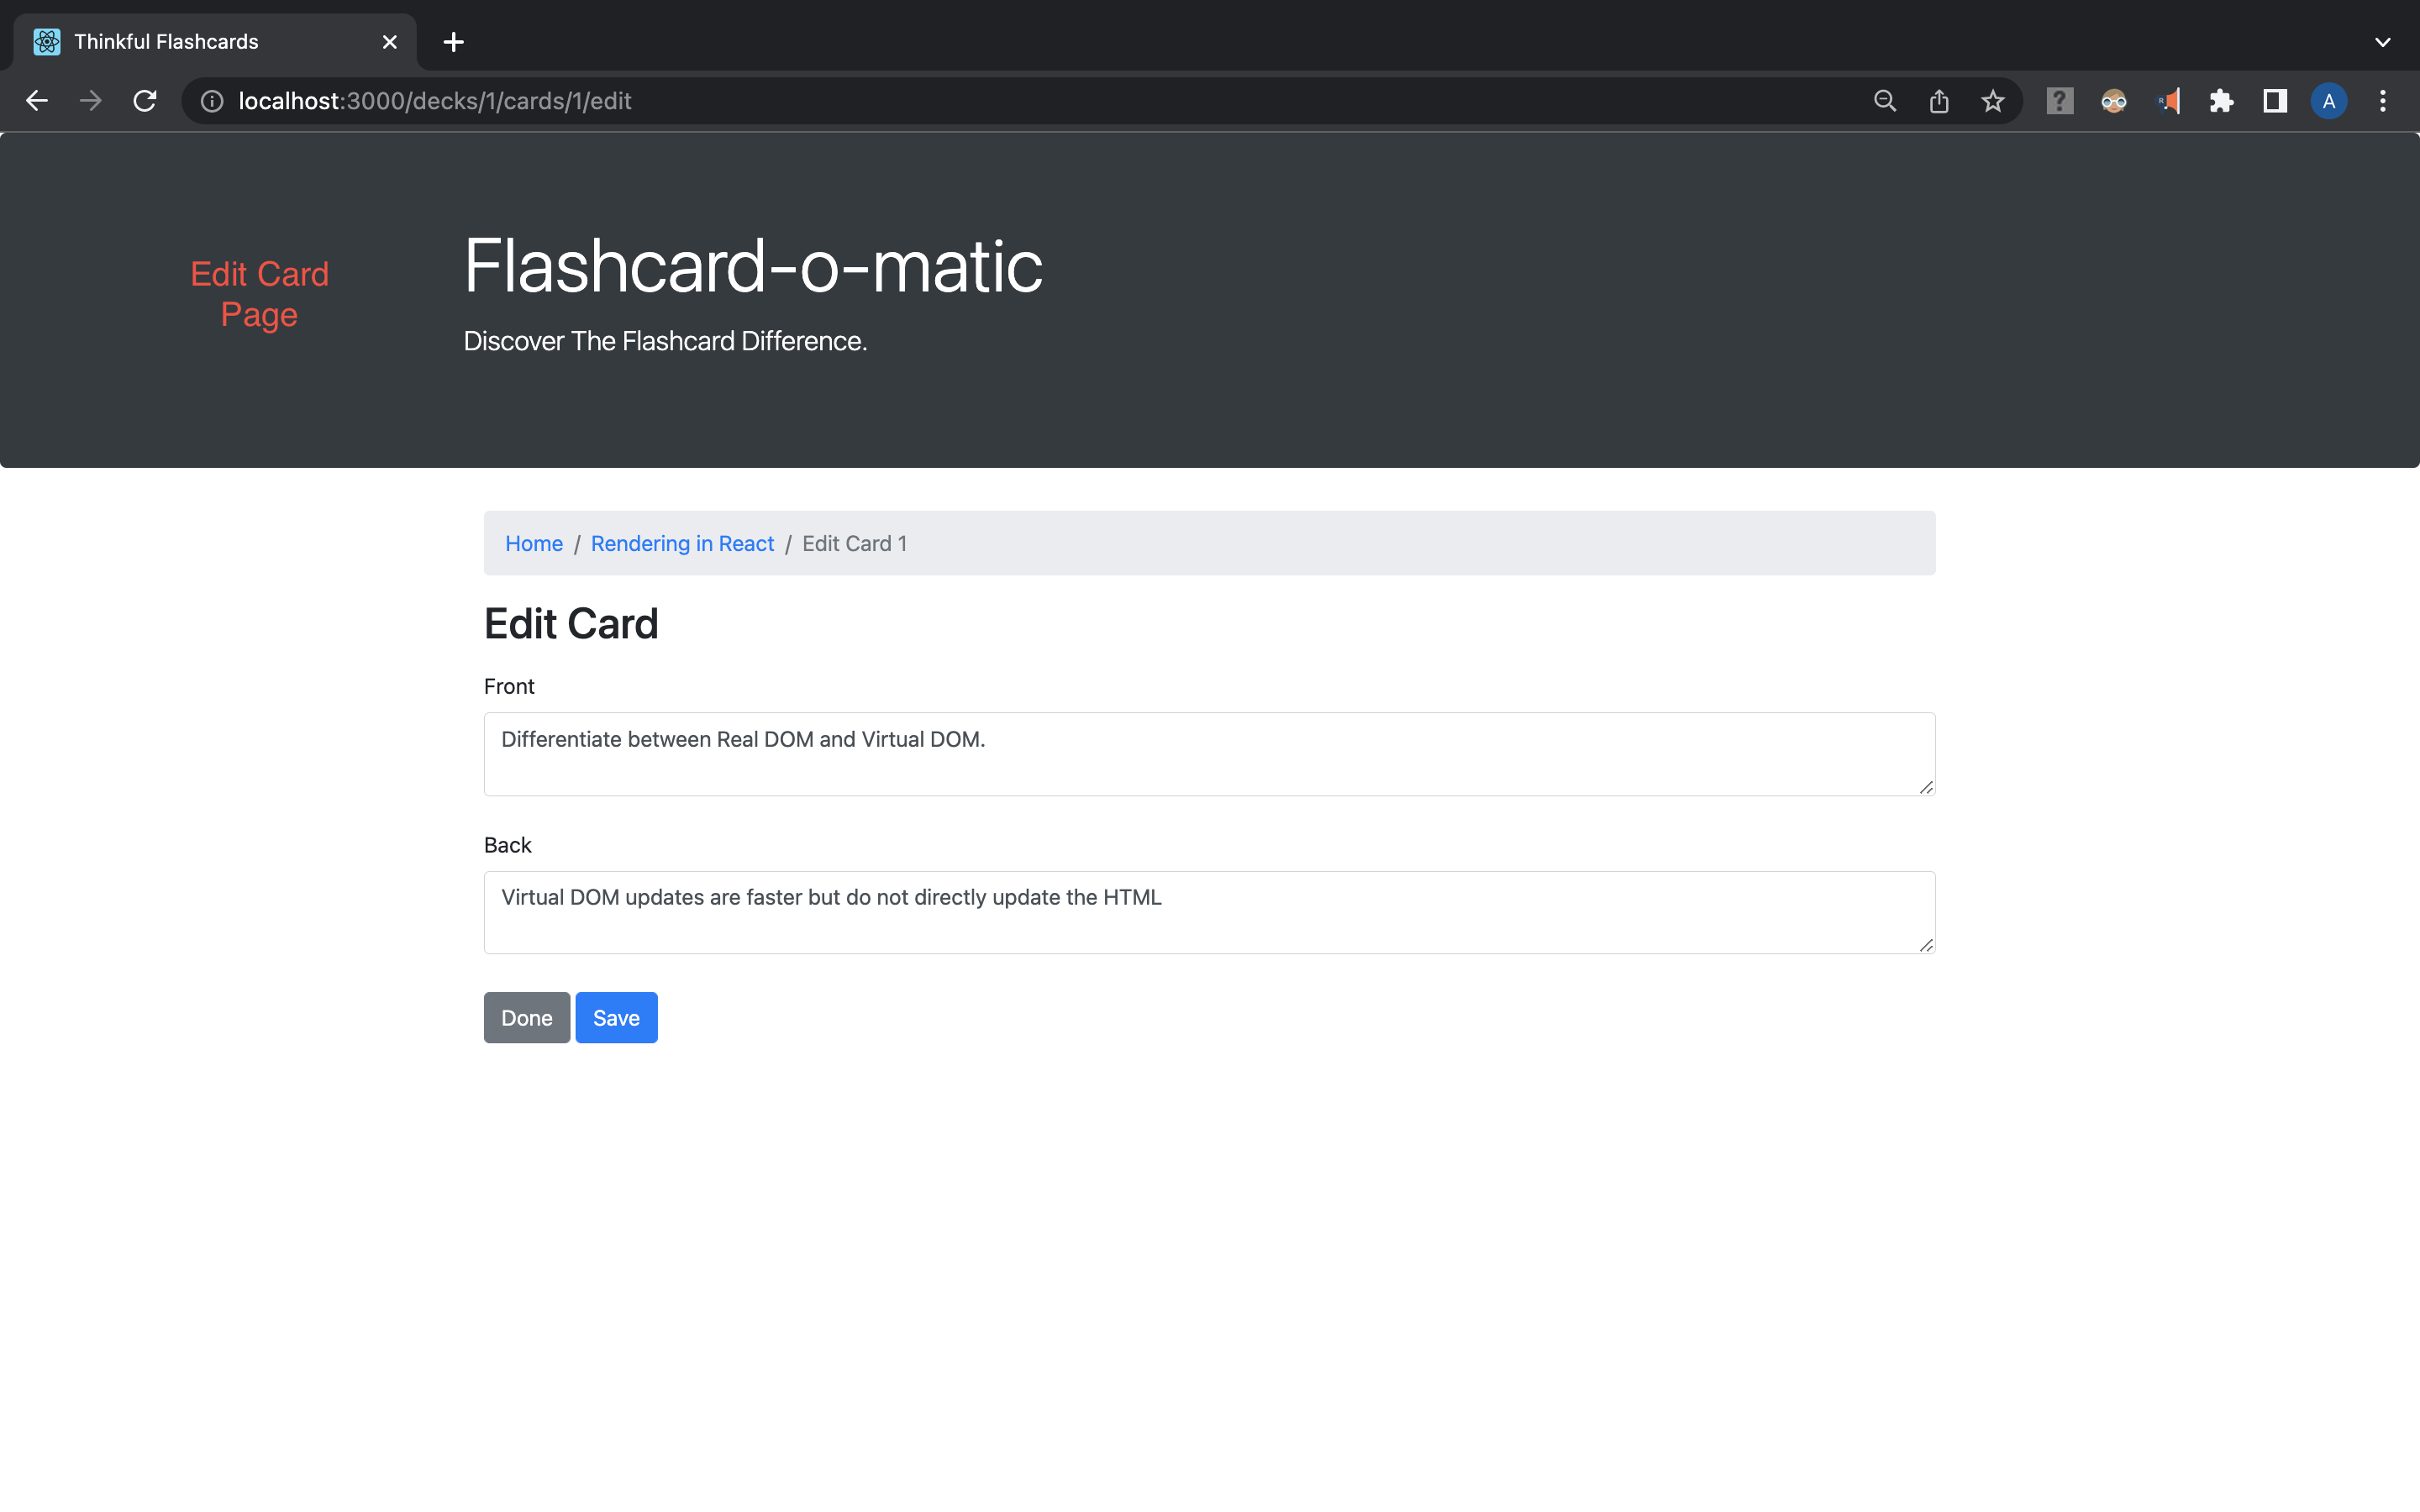Open the profile avatar menu
The width and height of the screenshot is (2420, 1512).
tap(2328, 100)
